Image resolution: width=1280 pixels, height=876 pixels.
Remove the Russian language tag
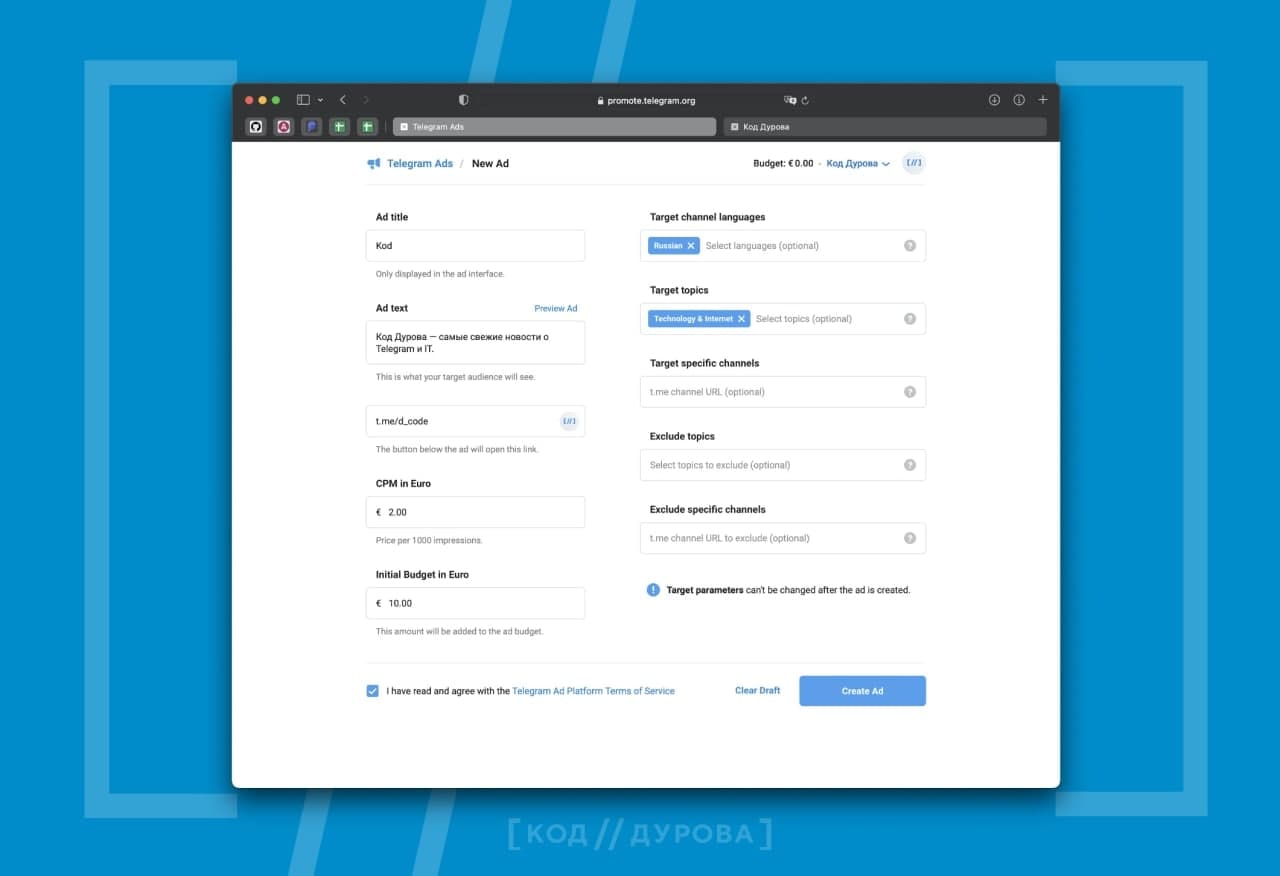click(691, 246)
